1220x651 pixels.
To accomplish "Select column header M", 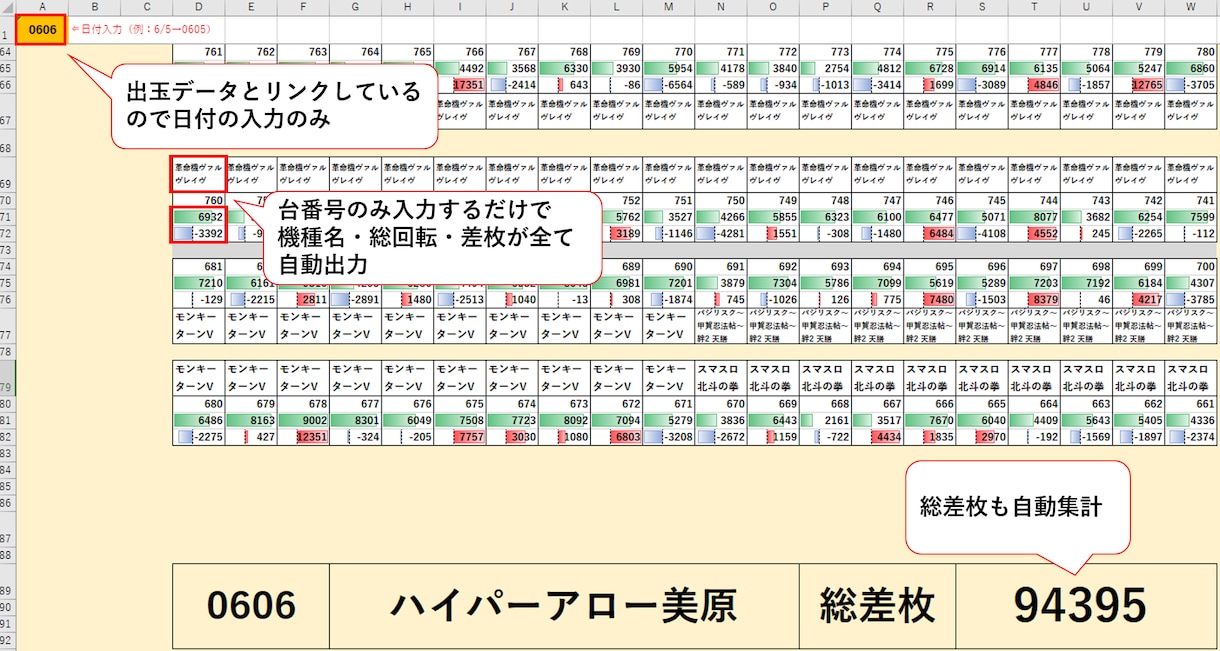I will pos(669,7).
